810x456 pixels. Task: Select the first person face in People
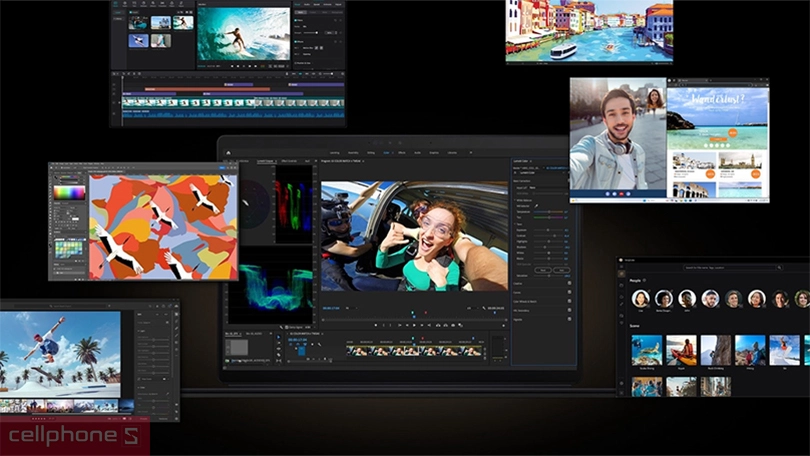(x=641, y=298)
